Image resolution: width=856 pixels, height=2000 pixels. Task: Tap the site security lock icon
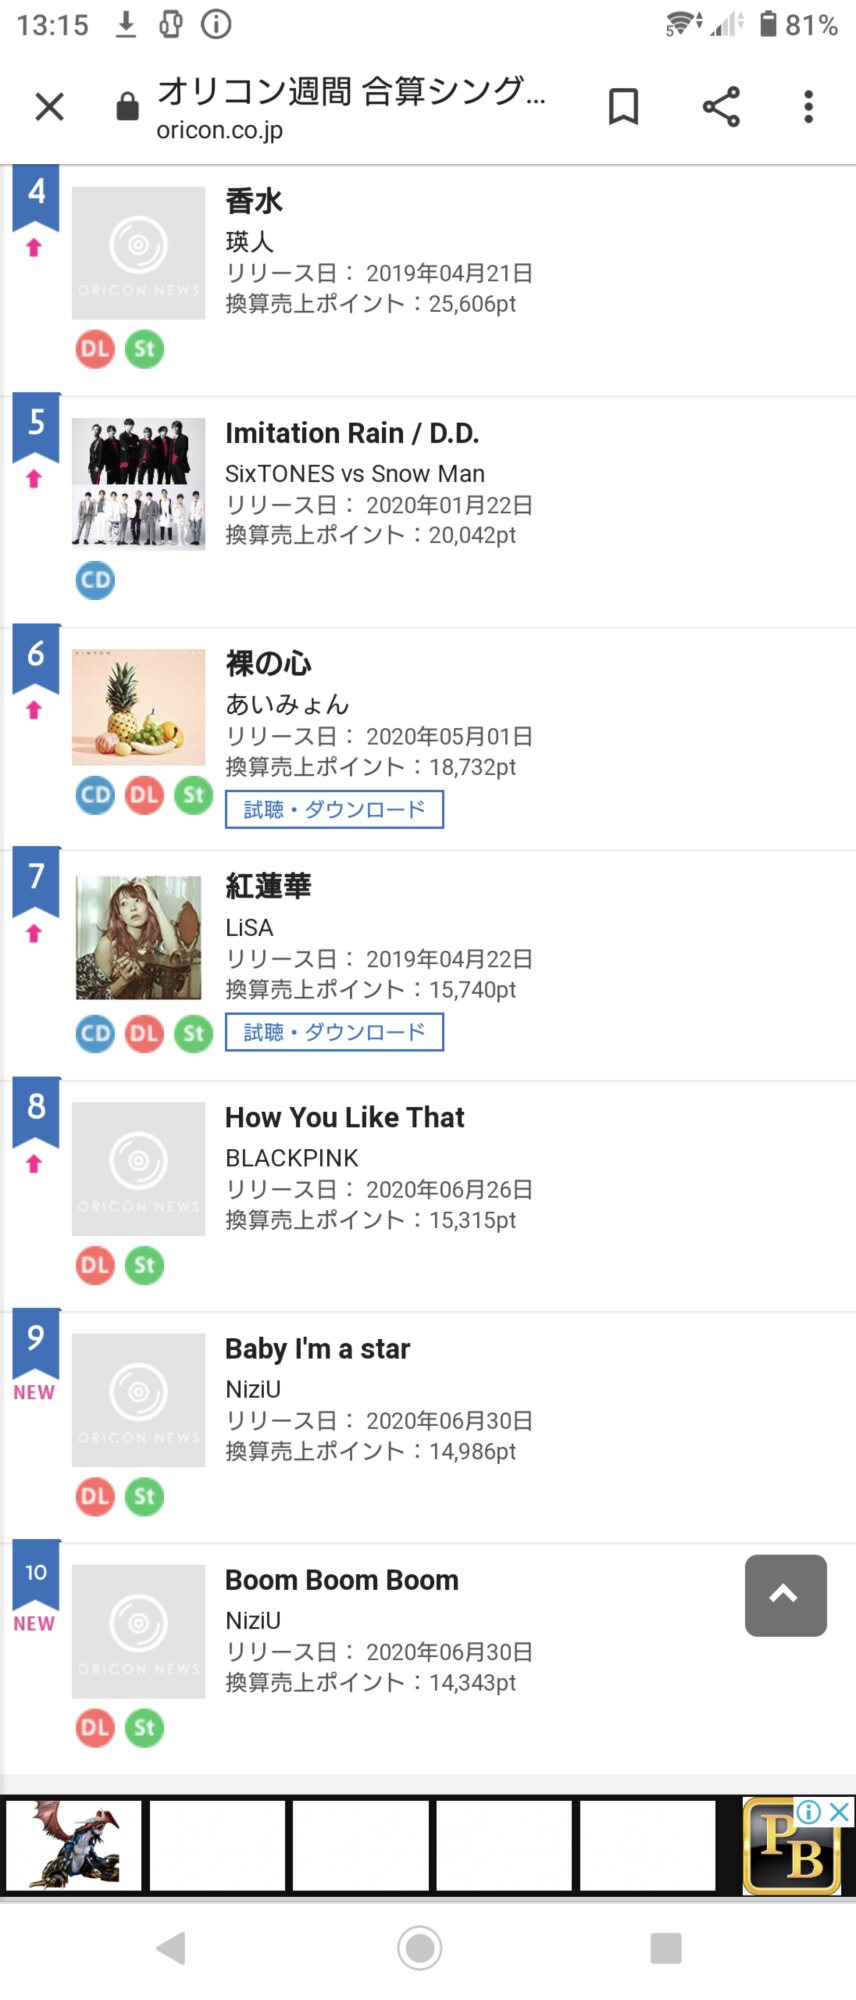coord(127,106)
